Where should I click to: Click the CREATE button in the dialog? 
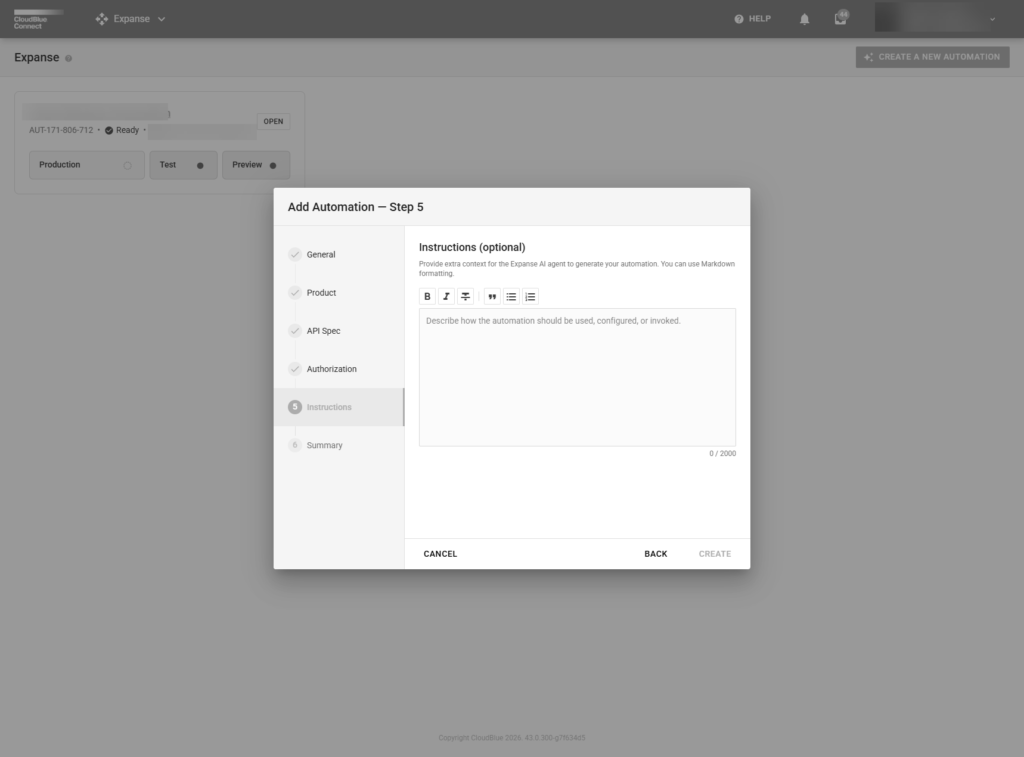(x=714, y=554)
